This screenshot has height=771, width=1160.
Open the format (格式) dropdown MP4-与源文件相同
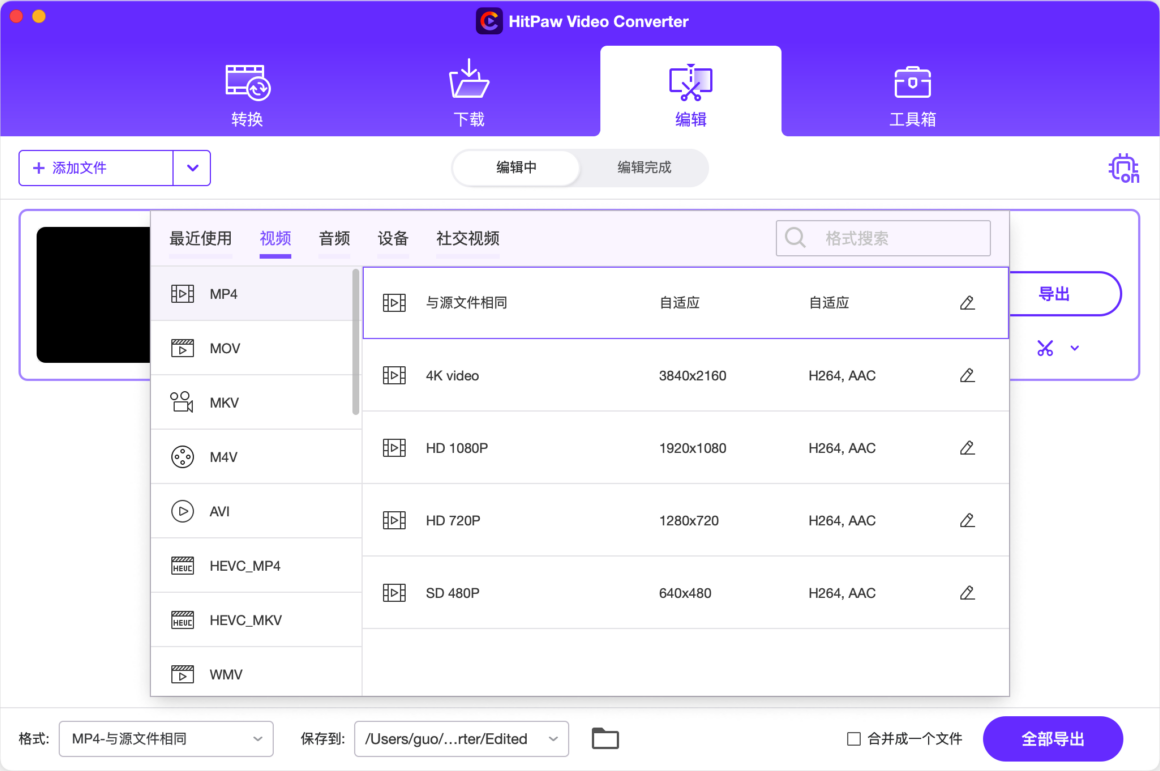pos(166,738)
